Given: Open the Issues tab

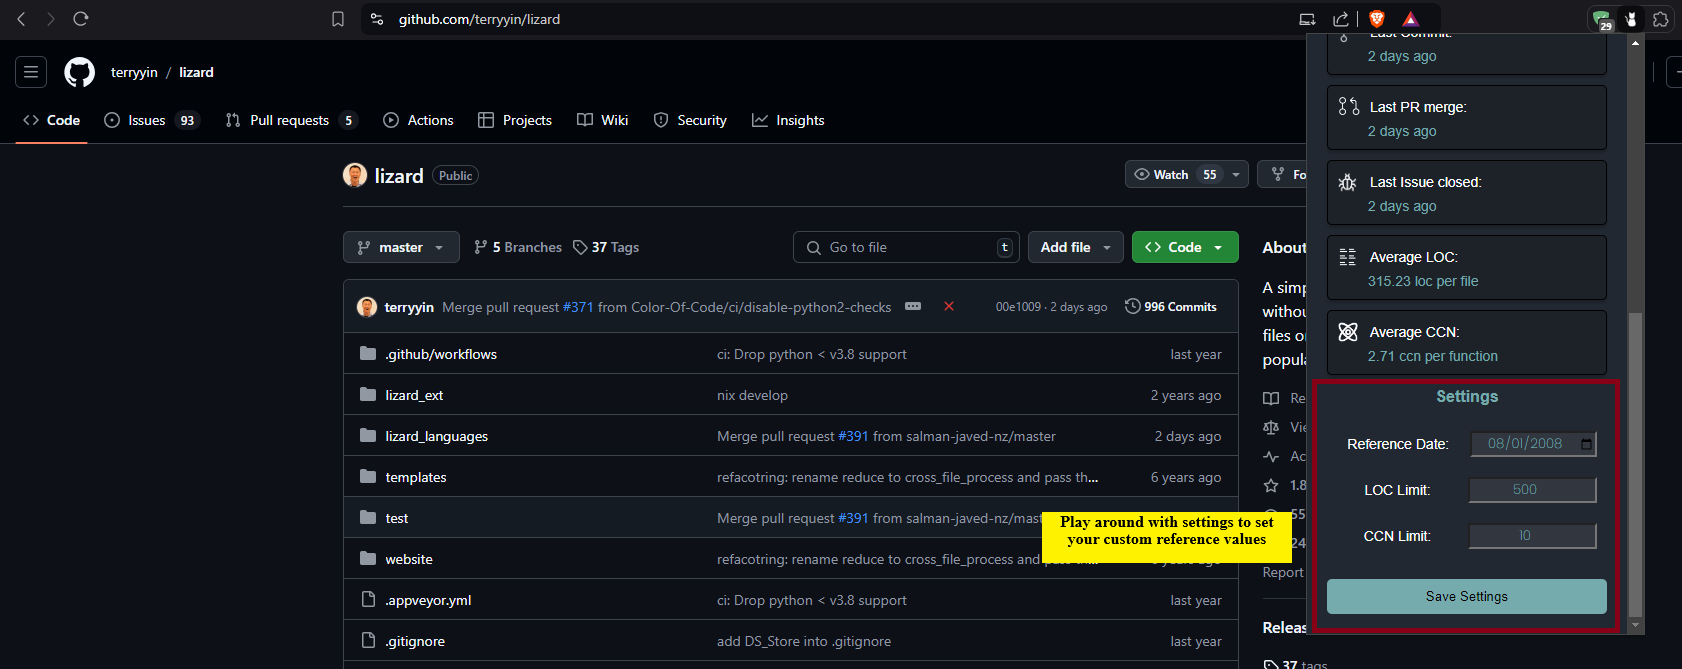Looking at the screenshot, I should [x=152, y=120].
